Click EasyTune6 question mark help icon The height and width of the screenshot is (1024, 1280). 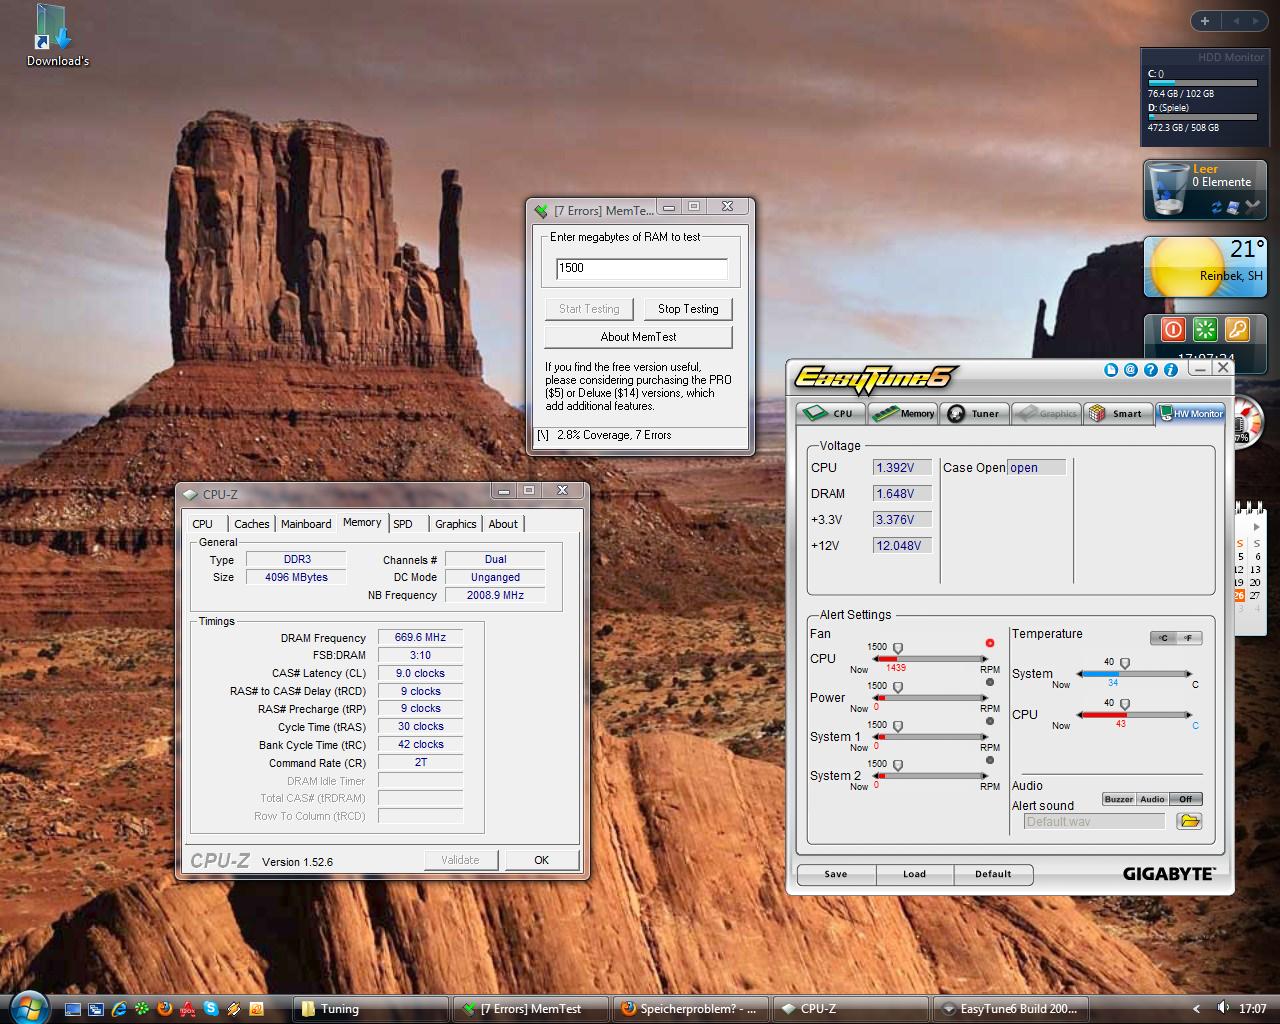click(x=1150, y=370)
